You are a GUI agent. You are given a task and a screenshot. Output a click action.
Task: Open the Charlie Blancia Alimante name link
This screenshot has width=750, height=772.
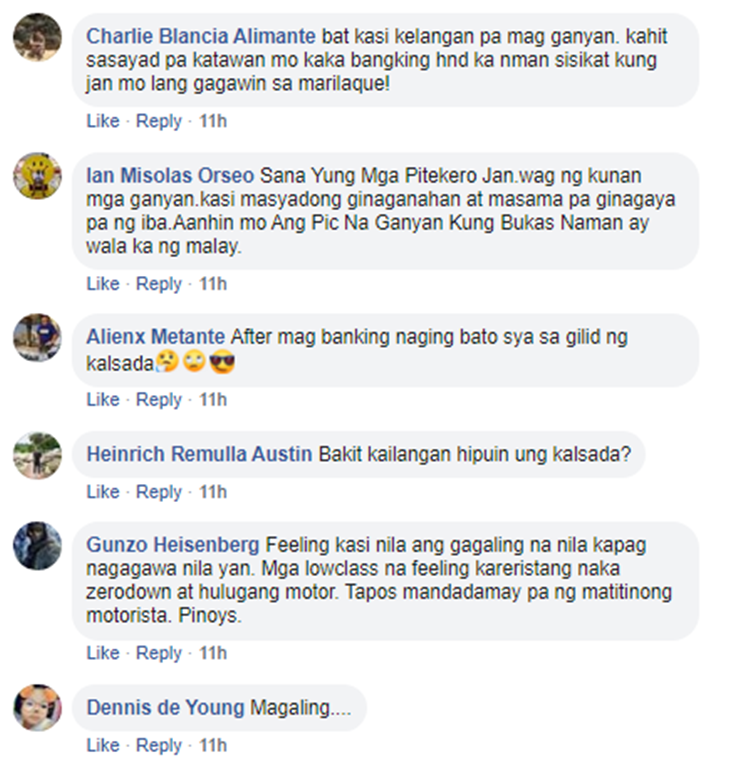(x=201, y=36)
